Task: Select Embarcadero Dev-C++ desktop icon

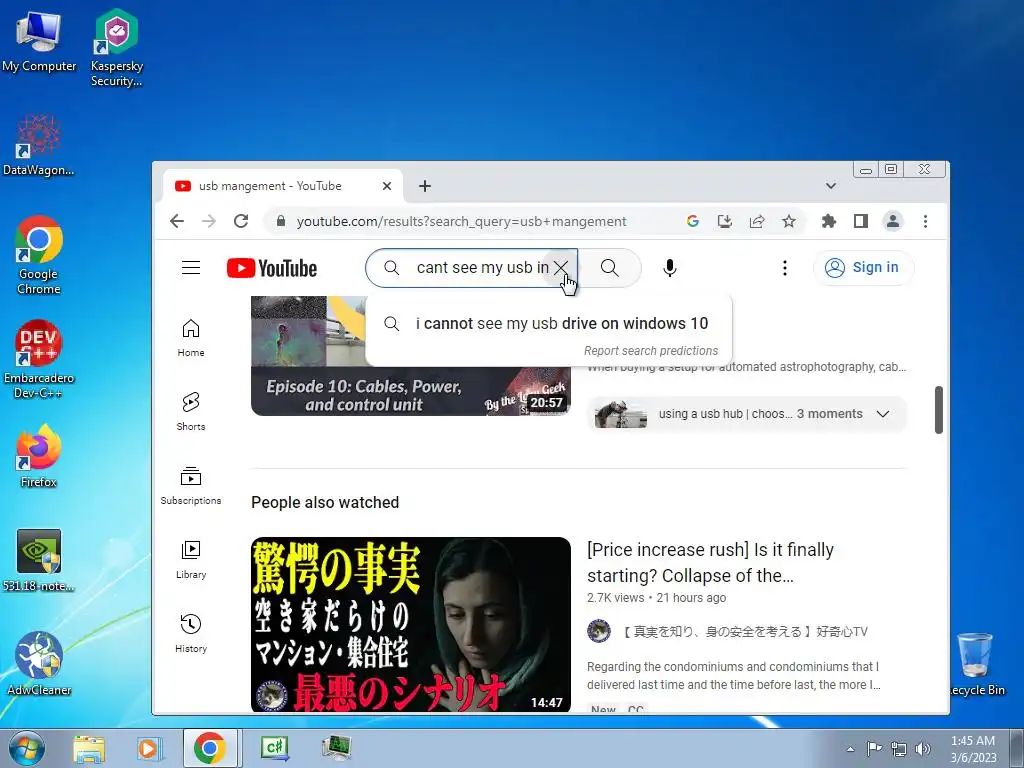Action: [x=39, y=360]
